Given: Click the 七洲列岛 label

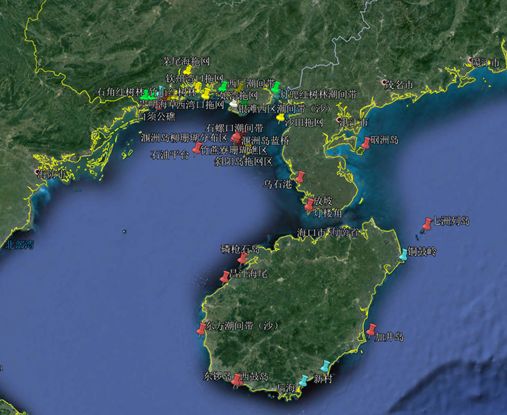Looking at the screenshot, I should coord(452,221).
